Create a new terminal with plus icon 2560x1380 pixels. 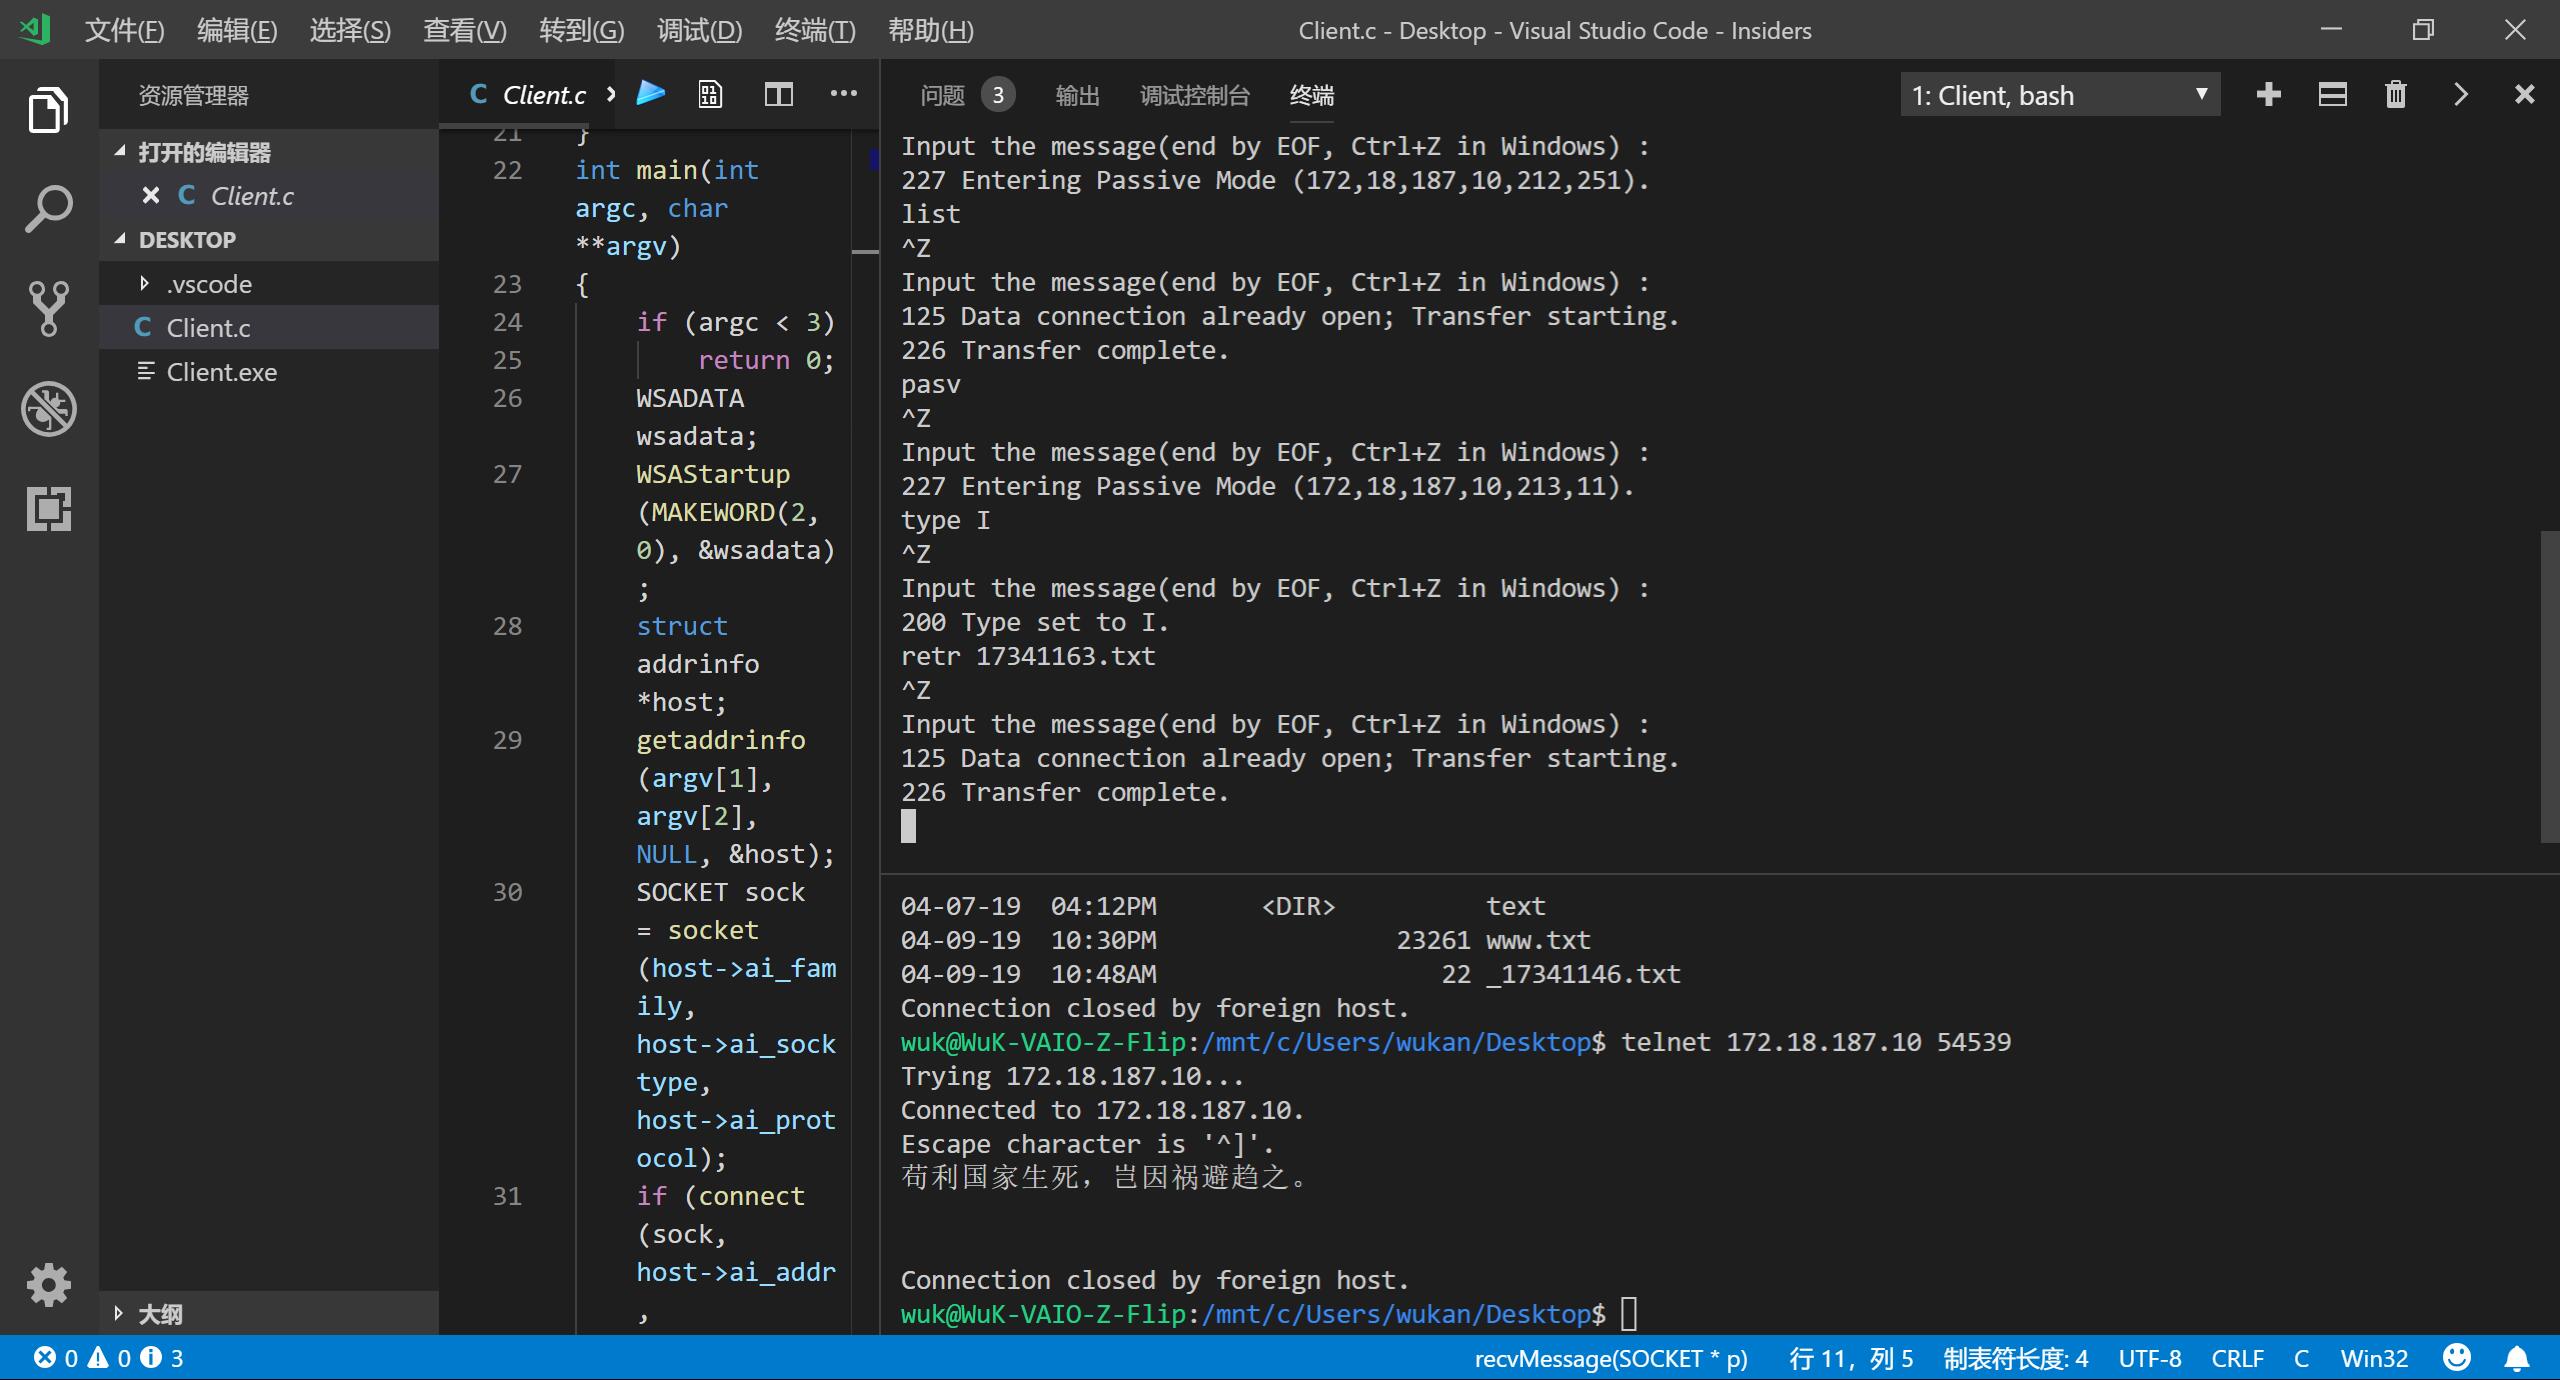pyautogui.click(x=2269, y=95)
